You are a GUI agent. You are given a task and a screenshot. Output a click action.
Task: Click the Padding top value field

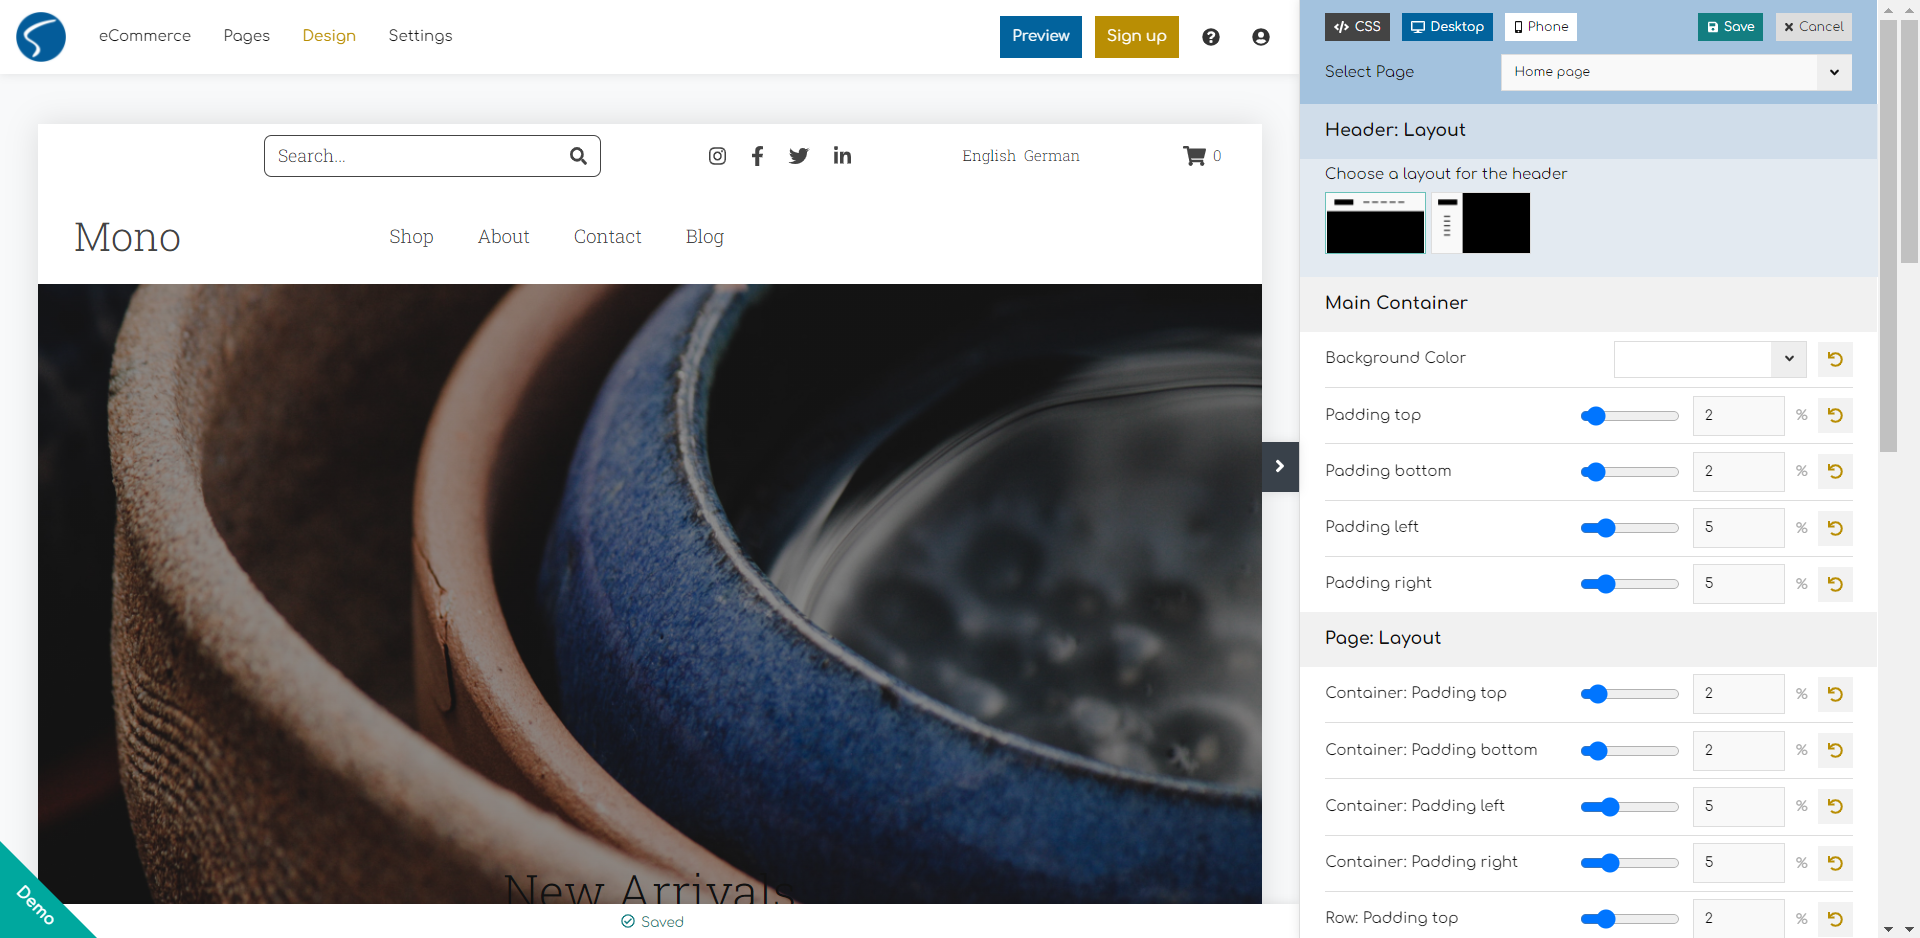(x=1738, y=416)
